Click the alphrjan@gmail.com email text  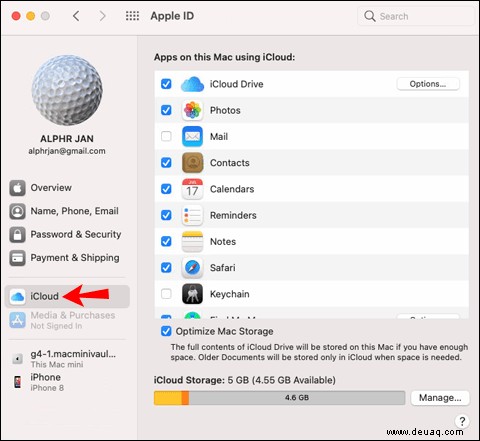pos(67,151)
